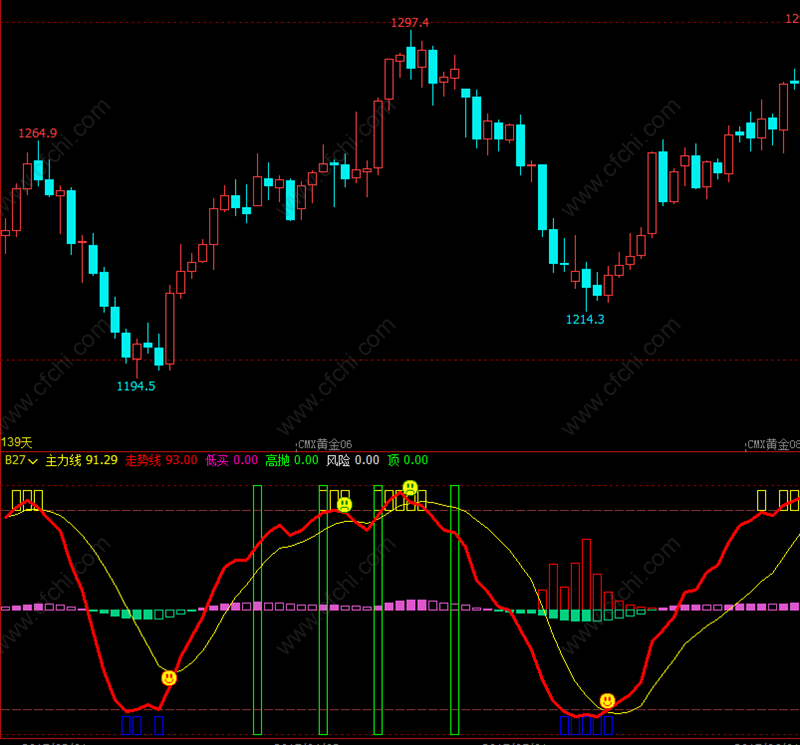Click the 139天 day count label
The width and height of the screenshot is (800, 745).
pos(16,442)
